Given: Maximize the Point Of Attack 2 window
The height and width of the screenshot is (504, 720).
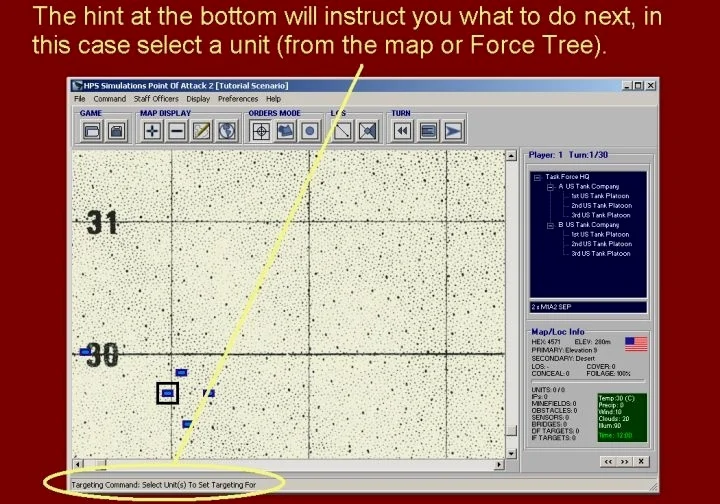Looking at the screenshot, I should click(x=639, y=86).
